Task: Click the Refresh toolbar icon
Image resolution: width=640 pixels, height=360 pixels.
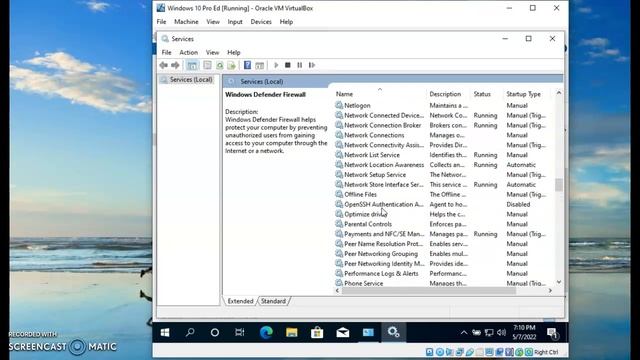Action: 220,65
